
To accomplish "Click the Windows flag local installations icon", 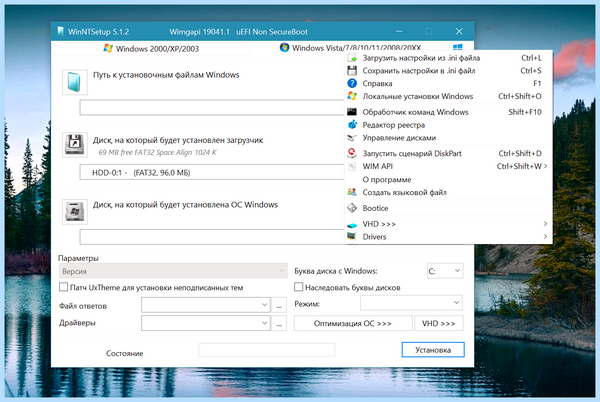I will [352, 96].
